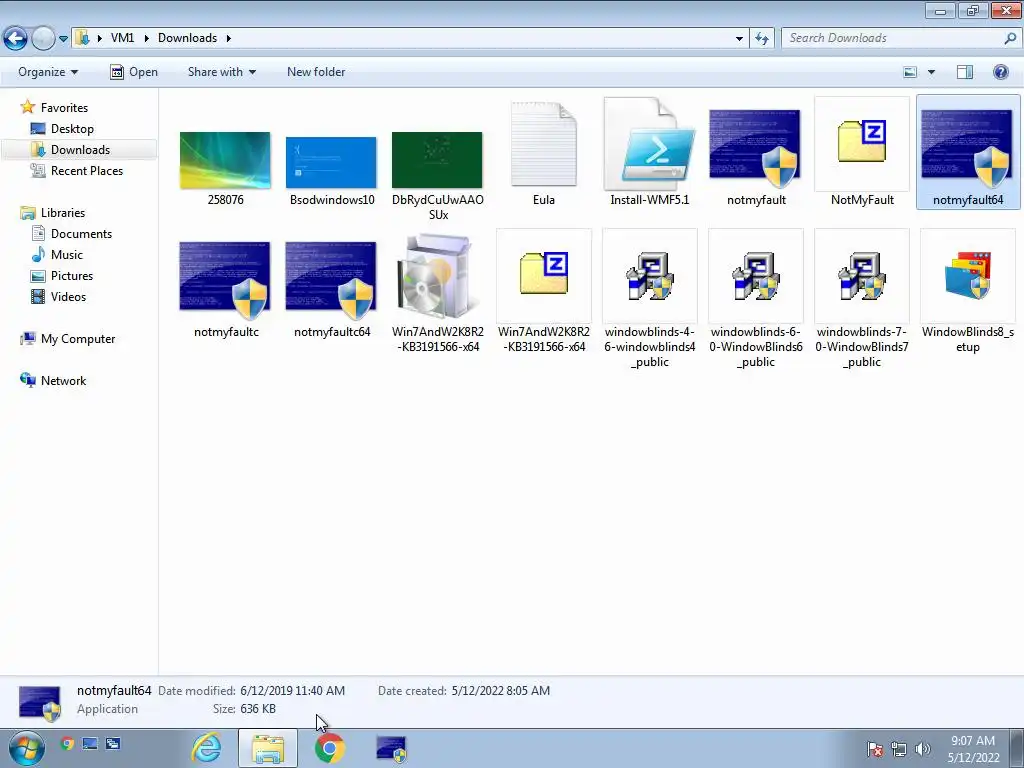The height and width of the screenshot is (768, 1024).
Task: Select the notmyfault application icon
Action: (756, 147)
